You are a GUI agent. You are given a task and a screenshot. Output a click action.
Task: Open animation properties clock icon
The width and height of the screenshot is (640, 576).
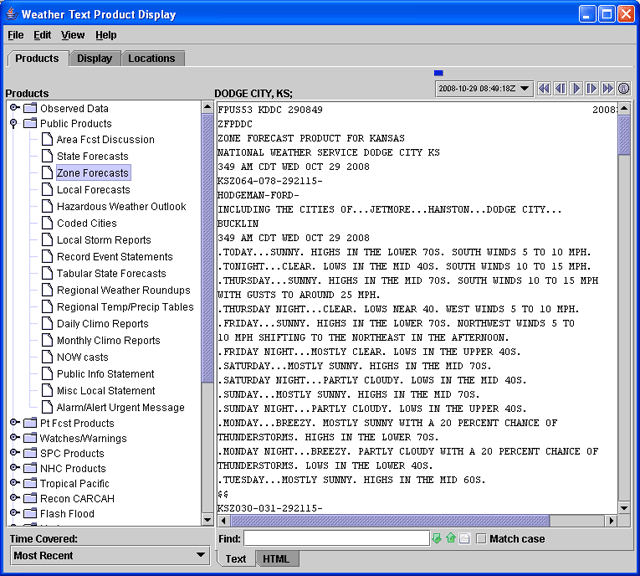(x=624, y=89)
